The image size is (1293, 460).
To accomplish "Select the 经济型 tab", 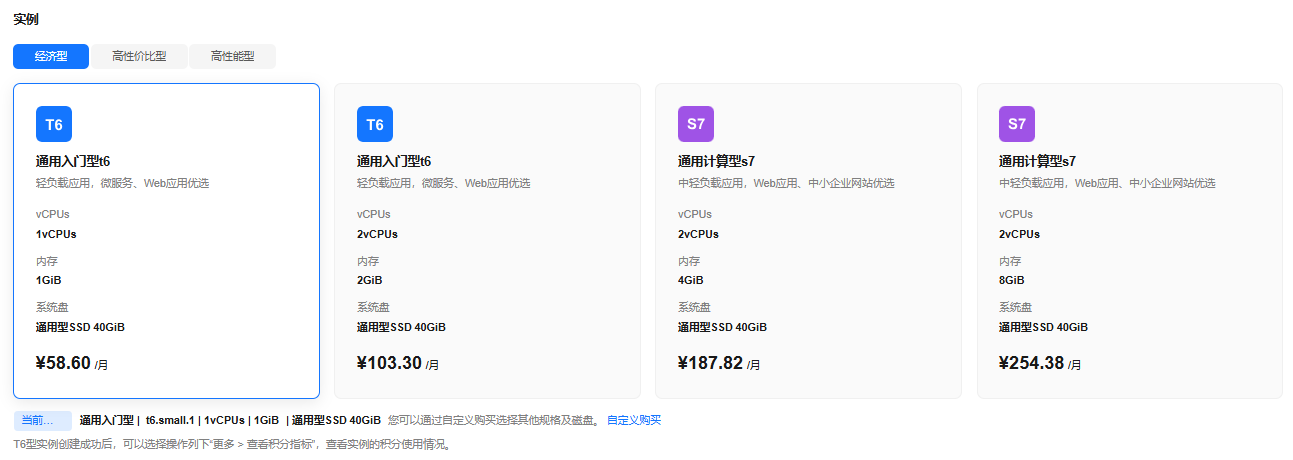I will [51, 57].
